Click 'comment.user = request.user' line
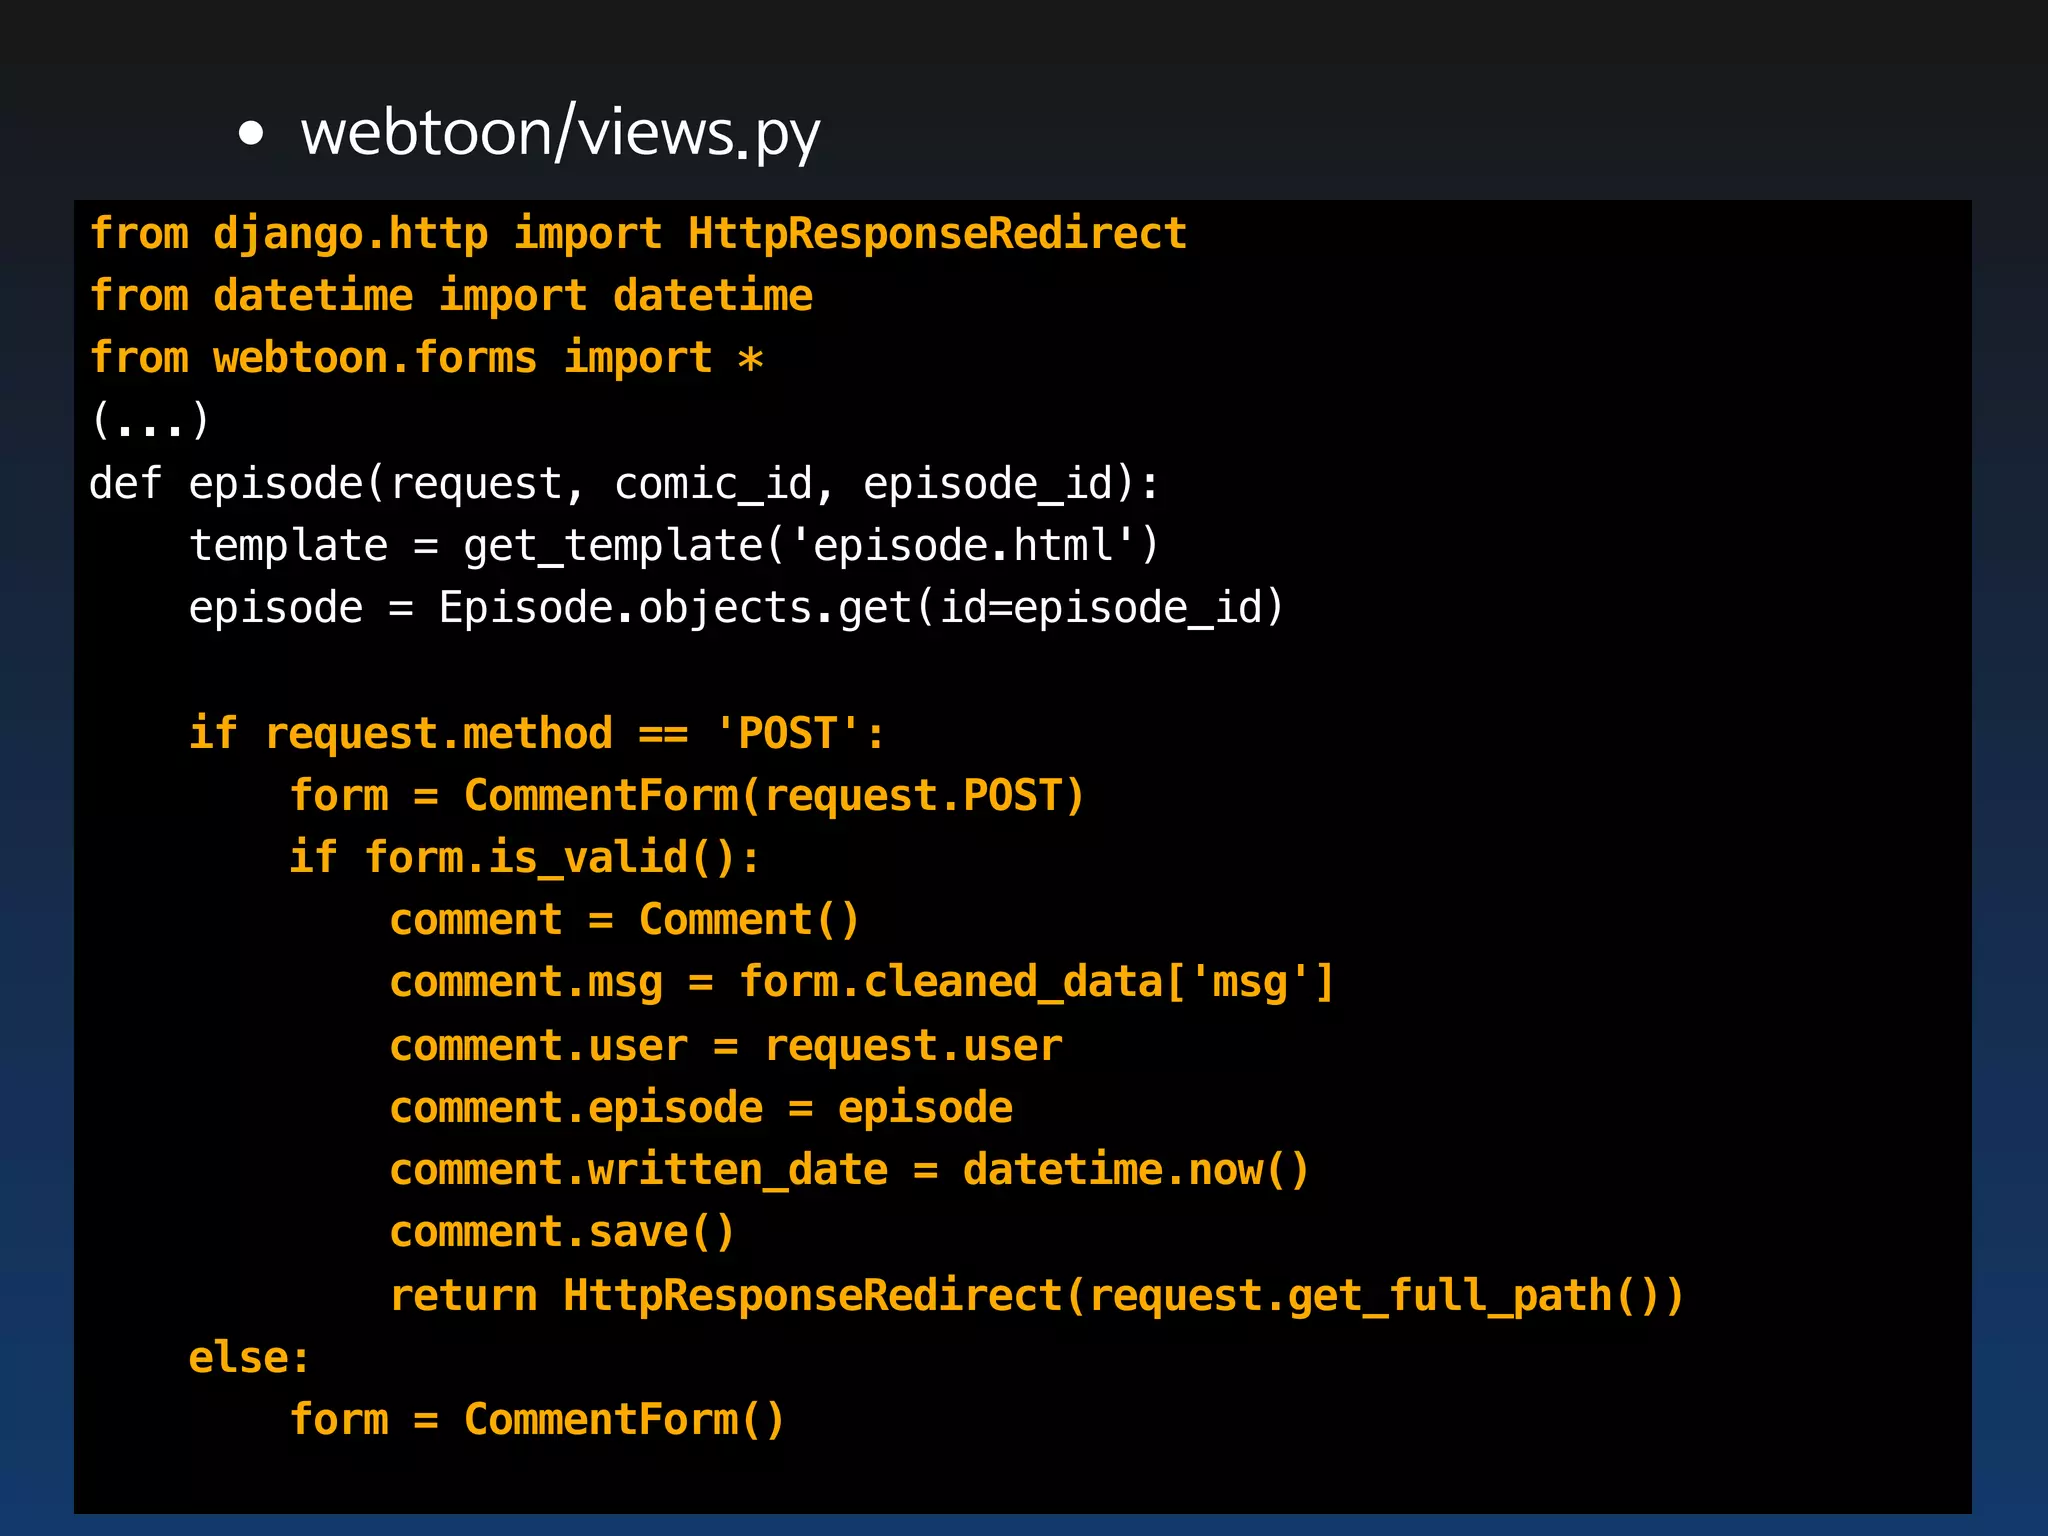The width and height of the screenshot is (2048, 1536). point(726,1046)
